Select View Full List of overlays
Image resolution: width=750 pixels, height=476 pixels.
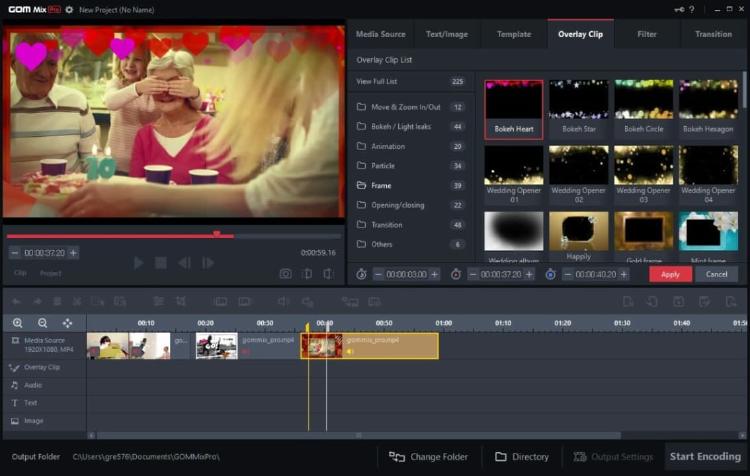click(379, 81)
